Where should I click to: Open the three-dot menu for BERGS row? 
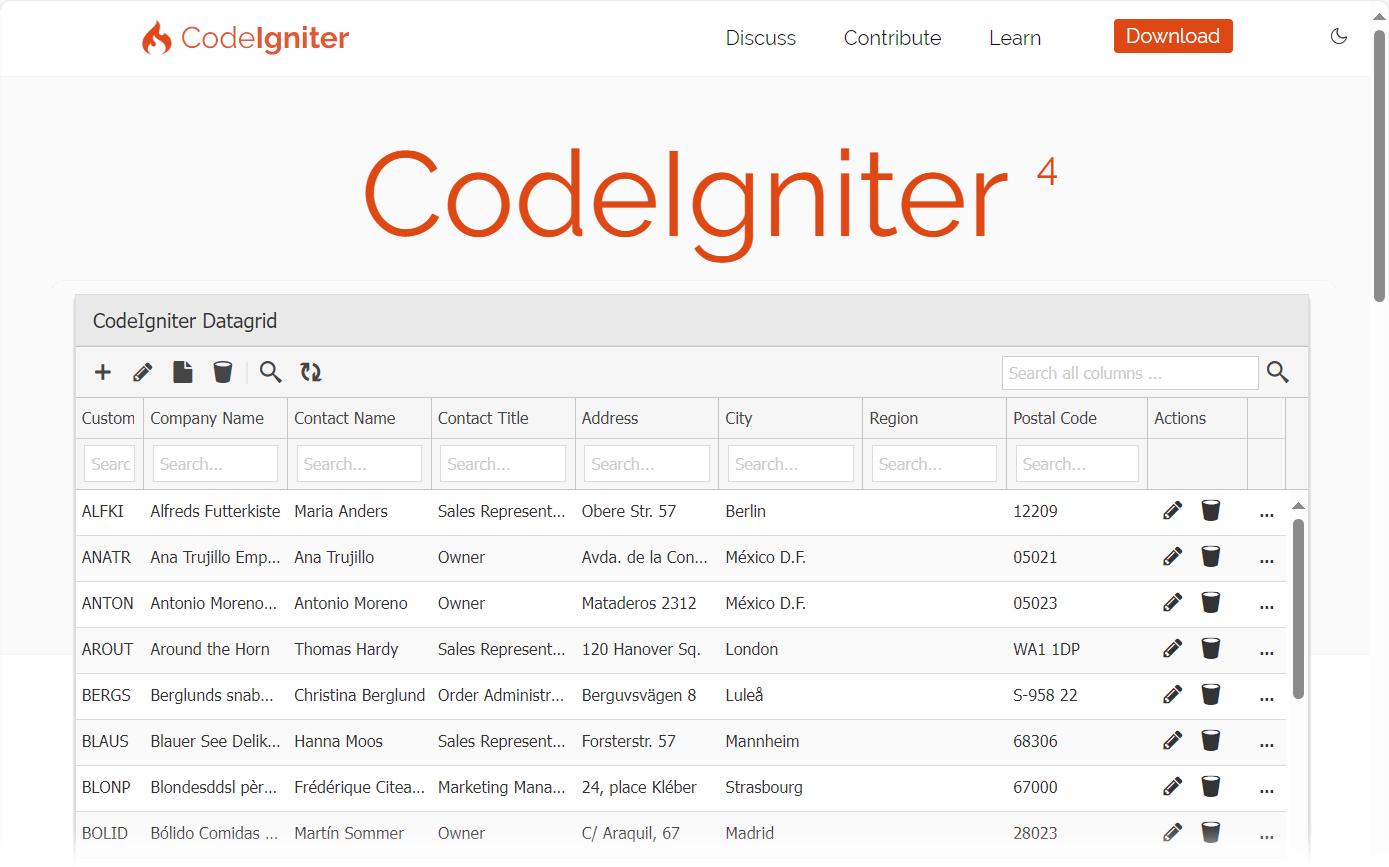point(1266,697)
